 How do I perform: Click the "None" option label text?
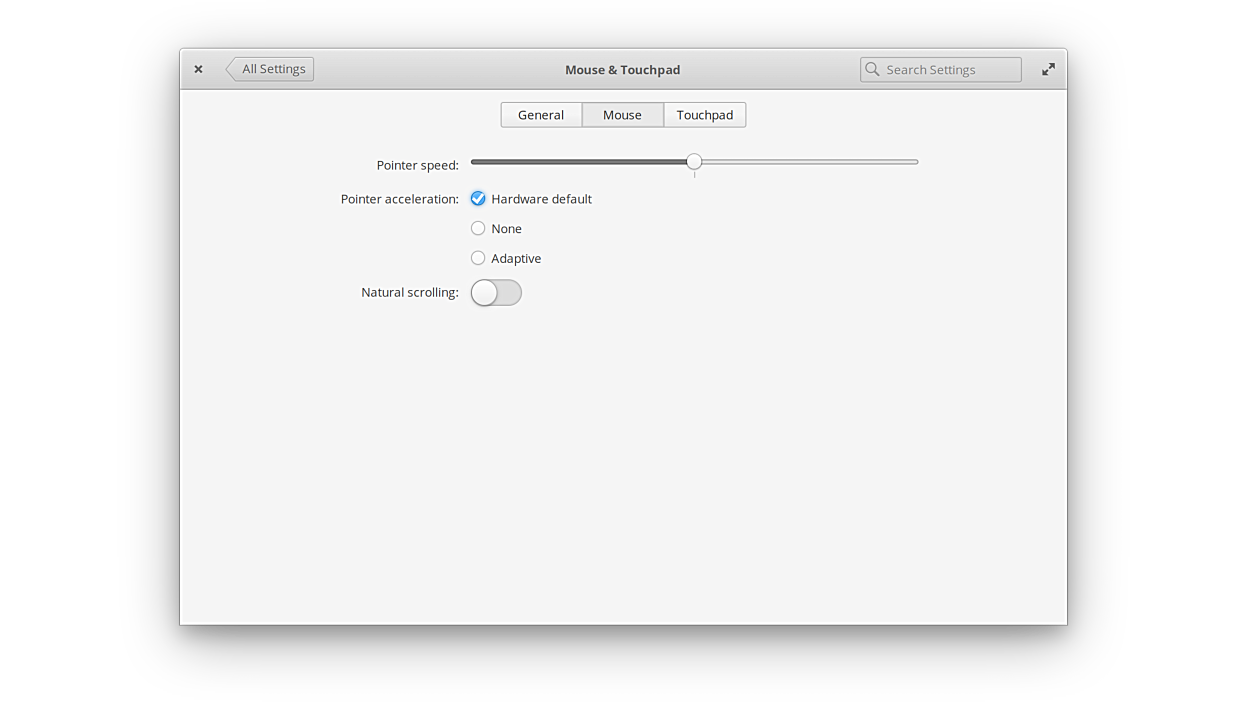(x=506, y=229)
